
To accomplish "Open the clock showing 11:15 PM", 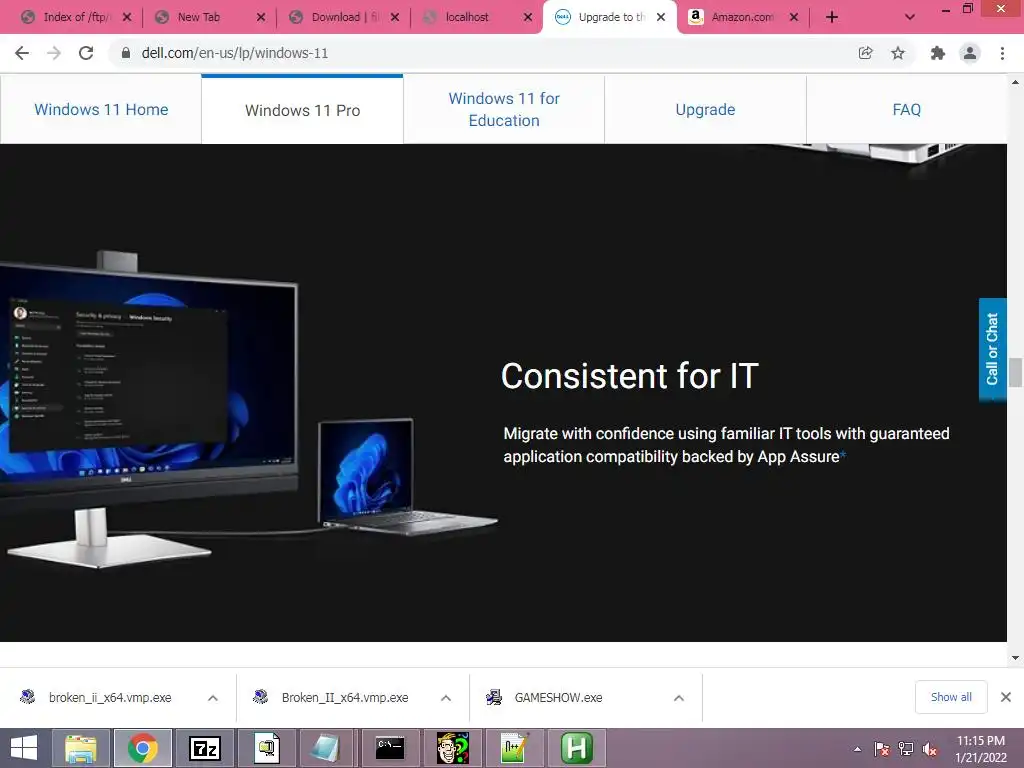I will [x=980, y=749].
